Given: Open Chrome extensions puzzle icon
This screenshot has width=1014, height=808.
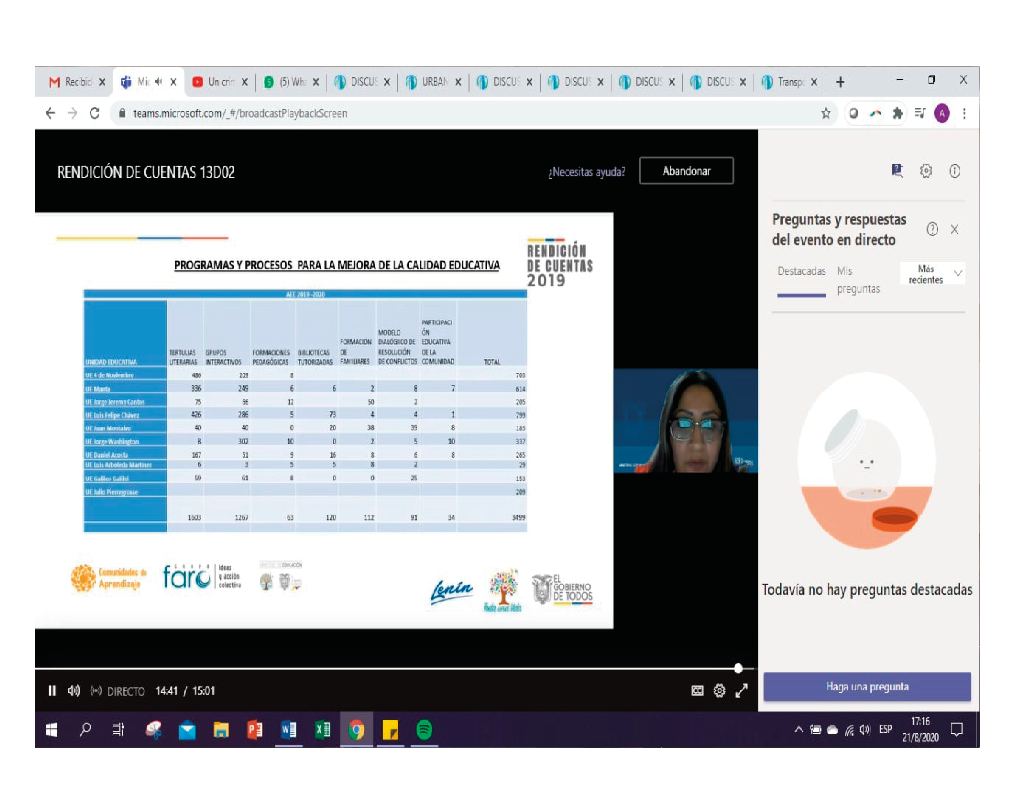Looking at the screenshot, I should tap(898, 113).
